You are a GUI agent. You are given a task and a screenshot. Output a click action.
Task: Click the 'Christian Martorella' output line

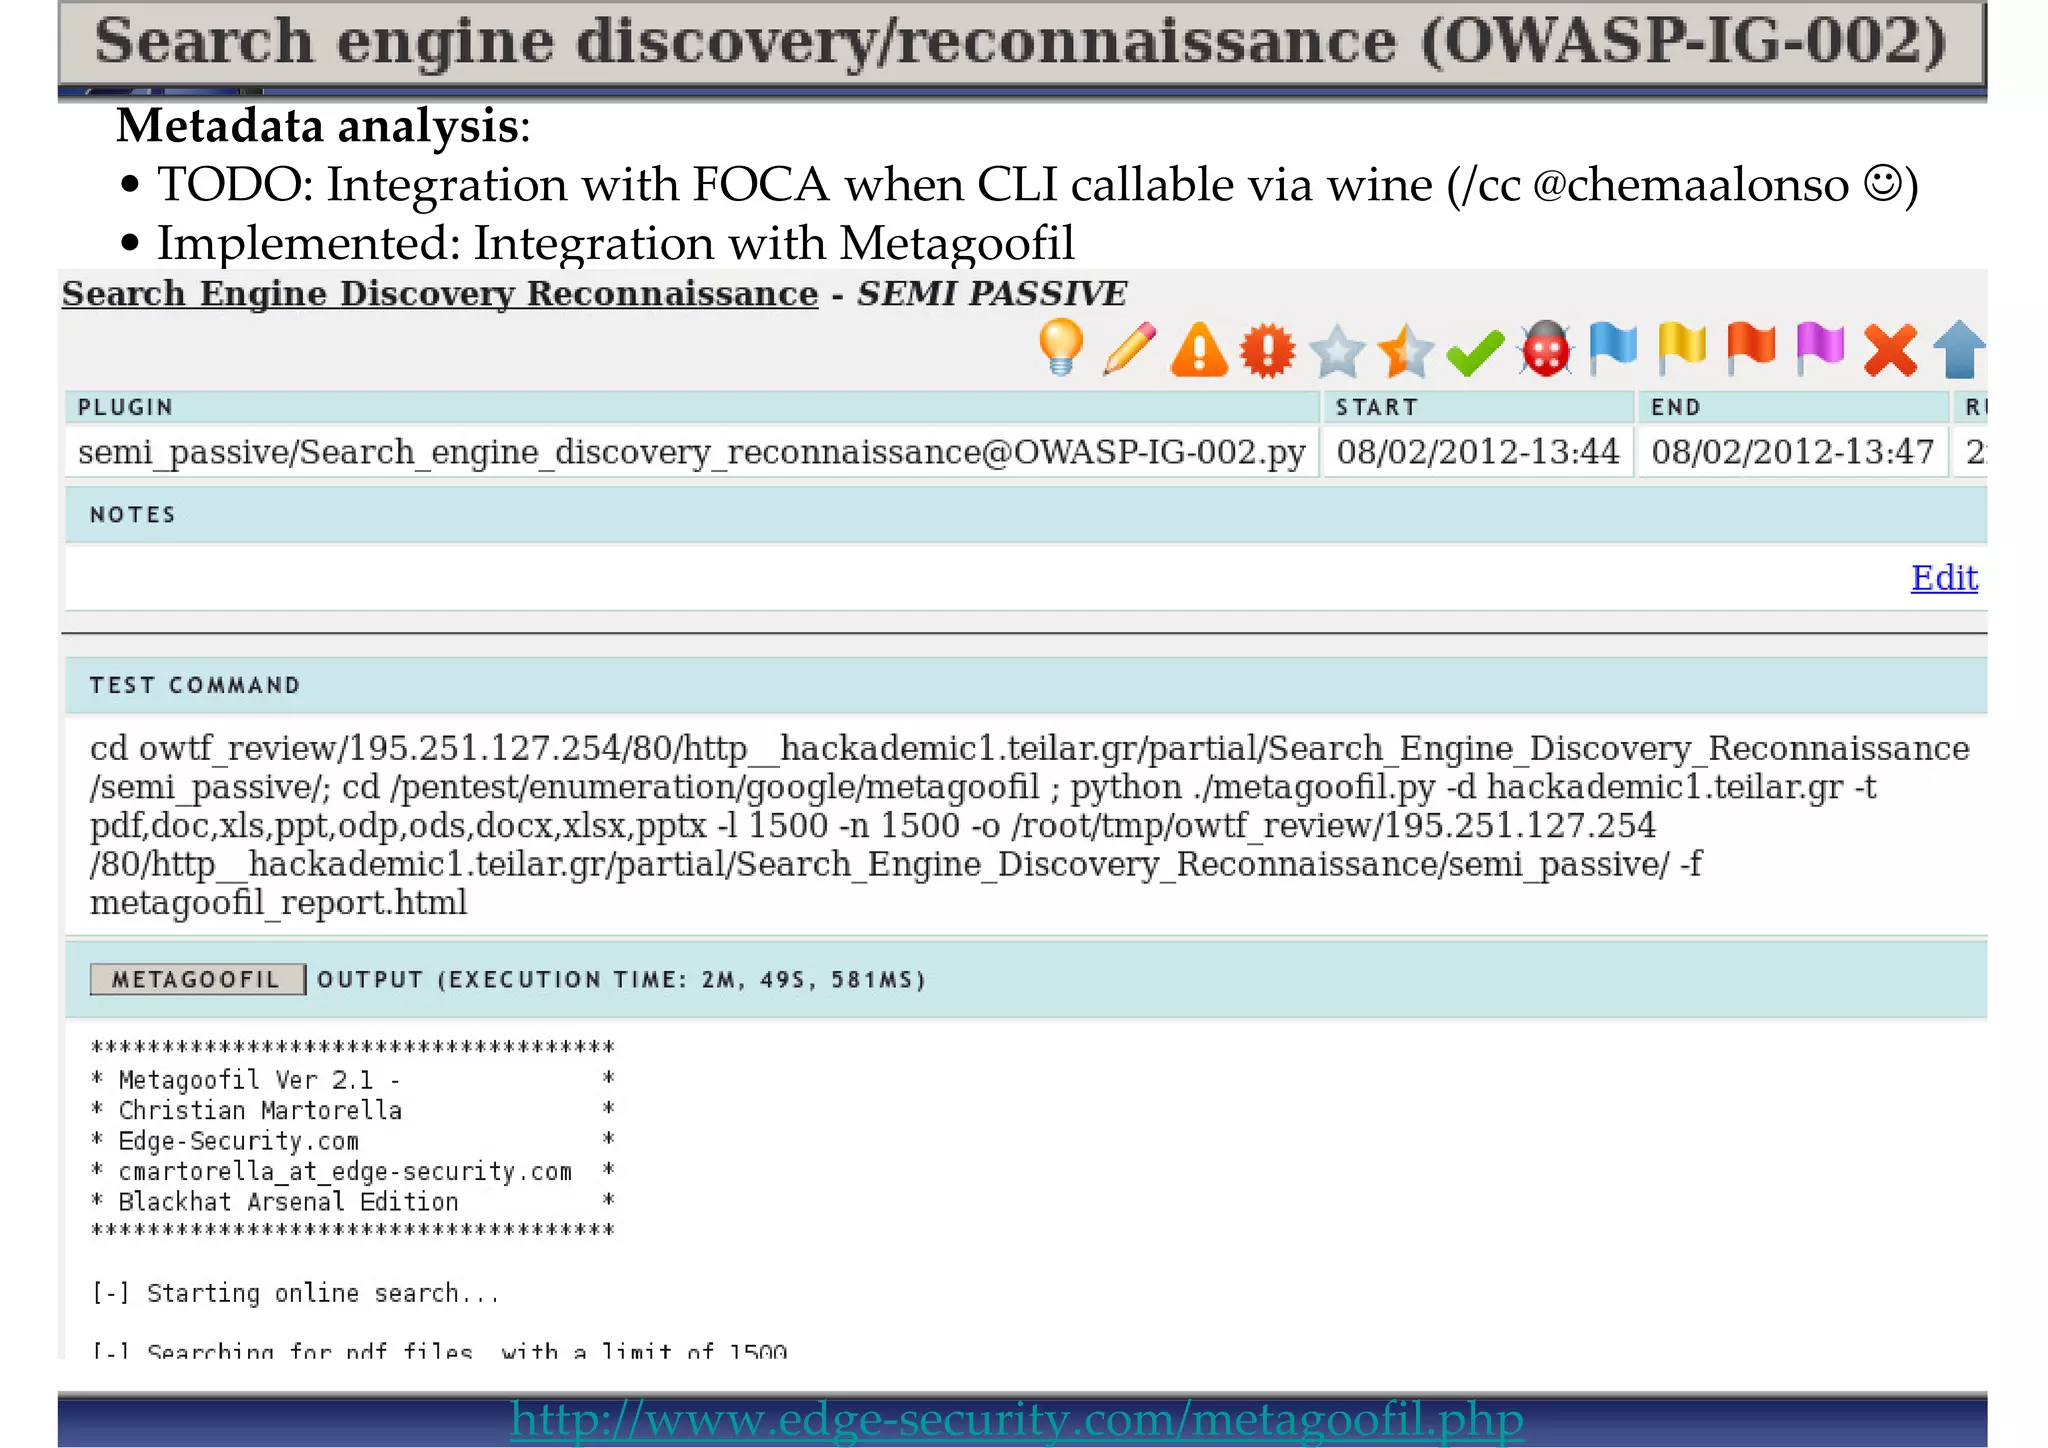pos(260,1110)
